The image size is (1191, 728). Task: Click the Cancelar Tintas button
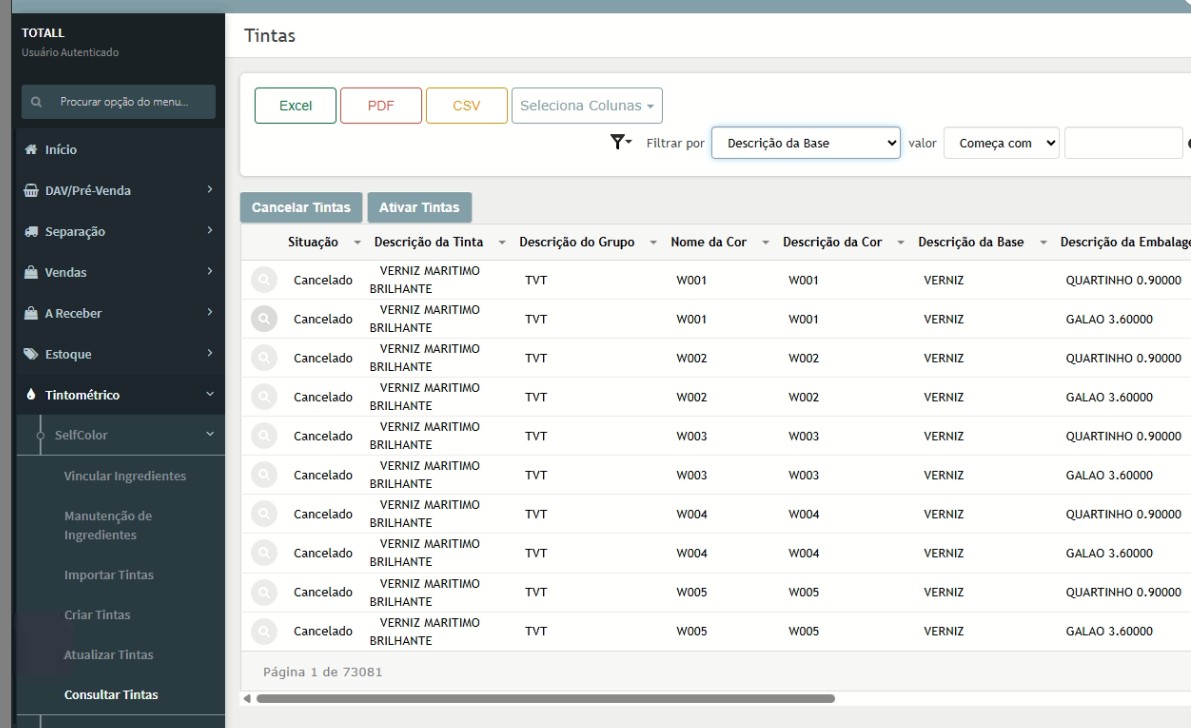(301, 207)
